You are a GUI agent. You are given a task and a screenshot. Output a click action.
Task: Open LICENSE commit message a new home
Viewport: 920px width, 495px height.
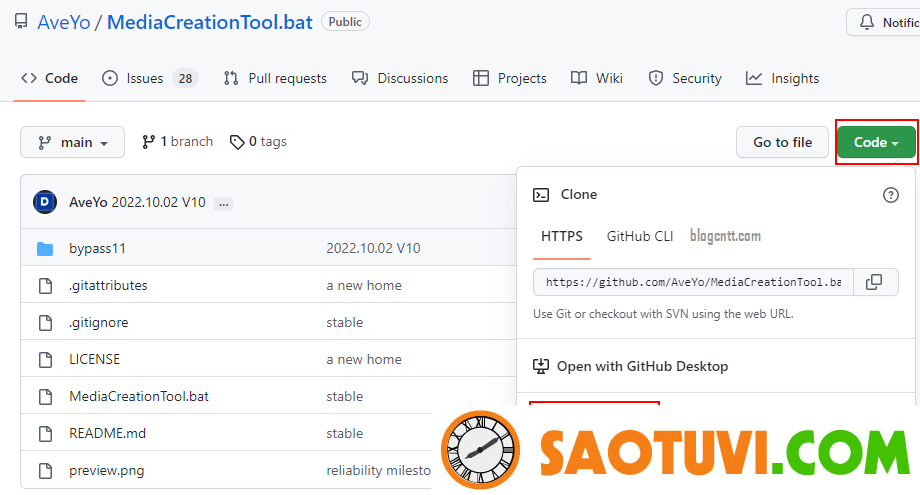[364, 359]
